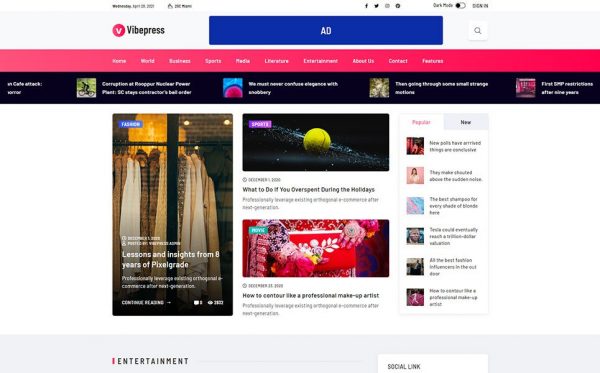Click thumbnail beside 'First DMP restrictions' headline

click(x=526, y=88)
